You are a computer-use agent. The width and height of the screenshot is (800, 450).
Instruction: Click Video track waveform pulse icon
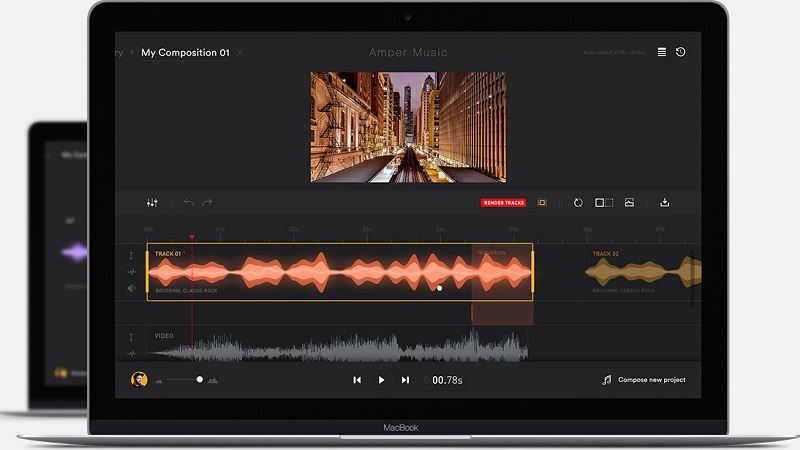point(131,353)
